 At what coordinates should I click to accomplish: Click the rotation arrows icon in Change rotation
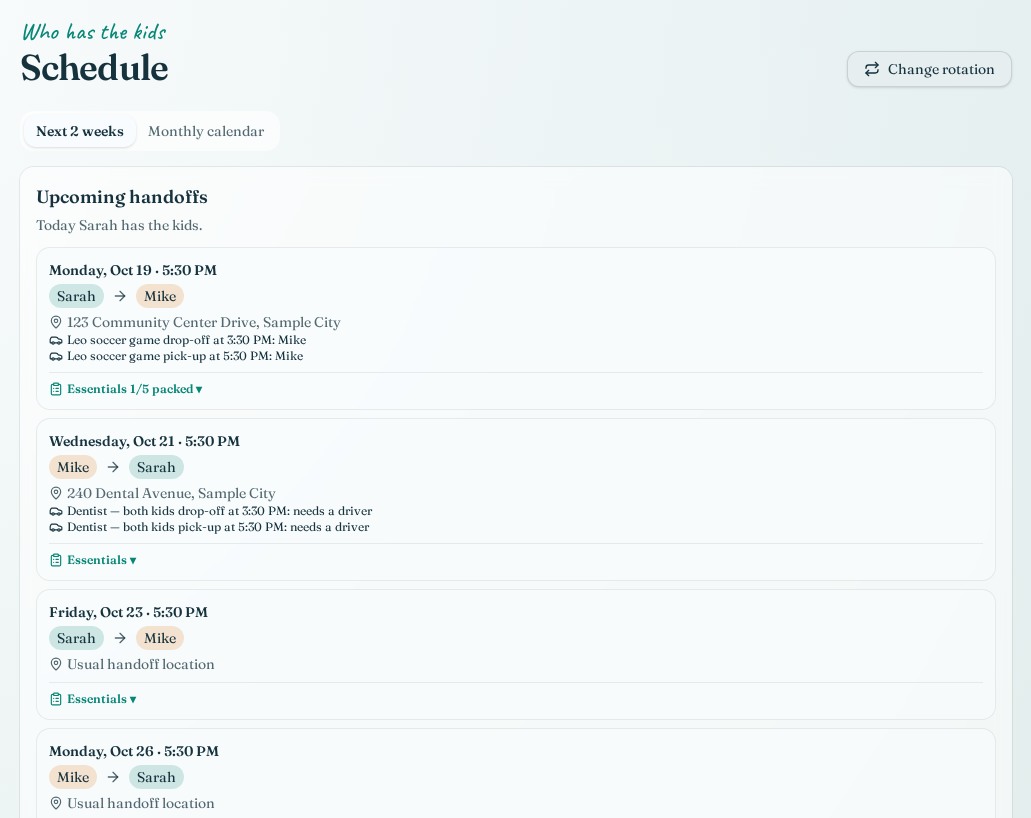pos(872,69)
